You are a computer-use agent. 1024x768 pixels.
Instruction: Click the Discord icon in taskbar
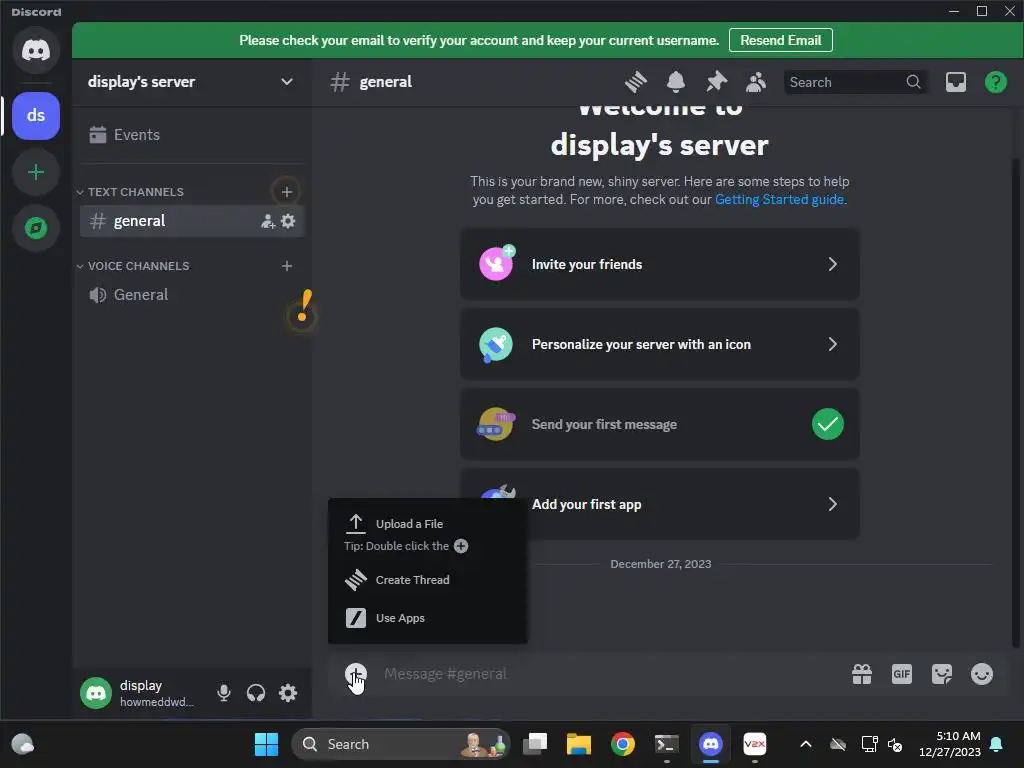(x=711, y=744)
